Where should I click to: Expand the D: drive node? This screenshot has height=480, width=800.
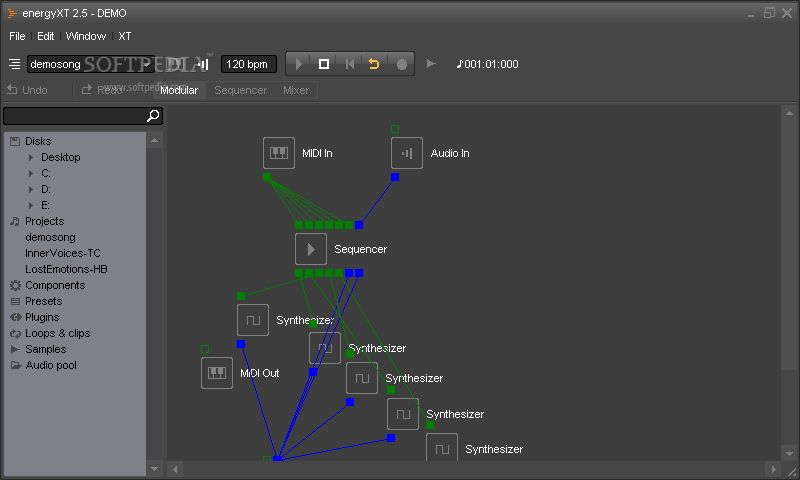pyautogui.click(x=31, y=189)
